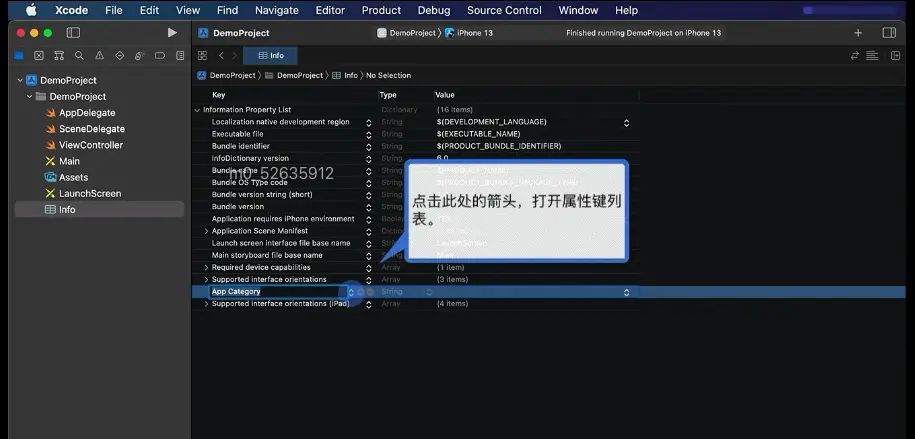Choose the iPhone 13 run destination

point(469,33)
